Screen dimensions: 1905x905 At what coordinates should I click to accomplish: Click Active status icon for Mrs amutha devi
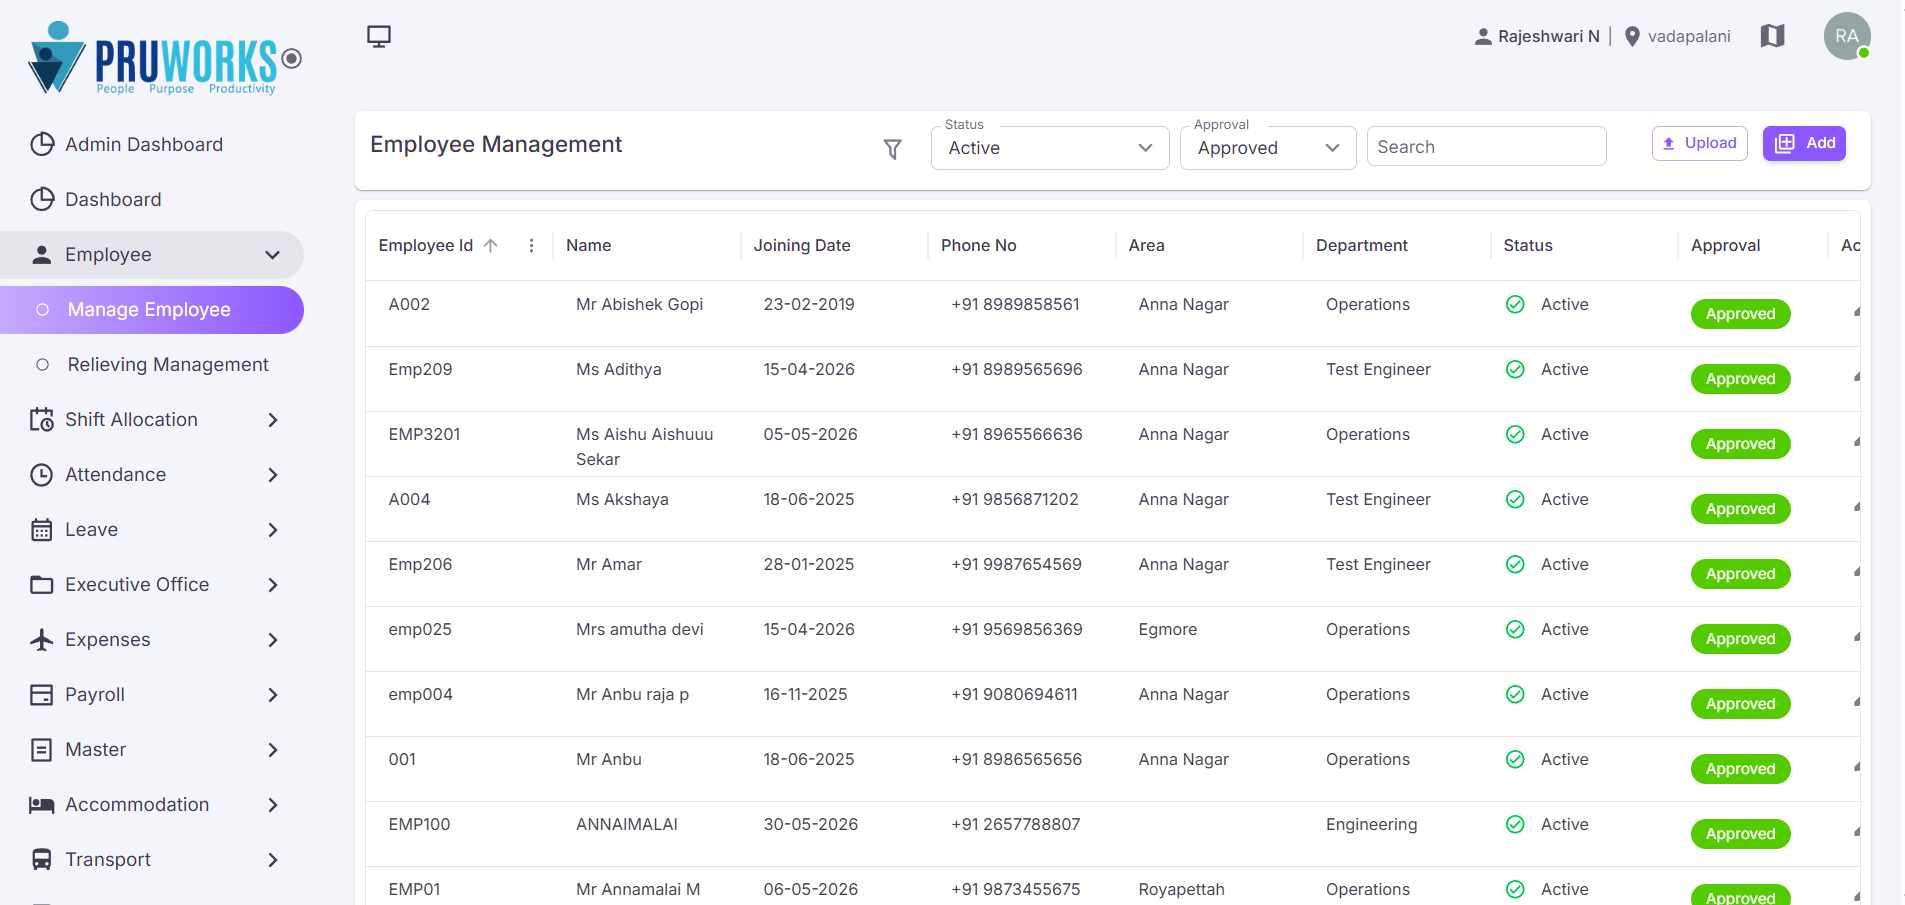[1515, 629]
